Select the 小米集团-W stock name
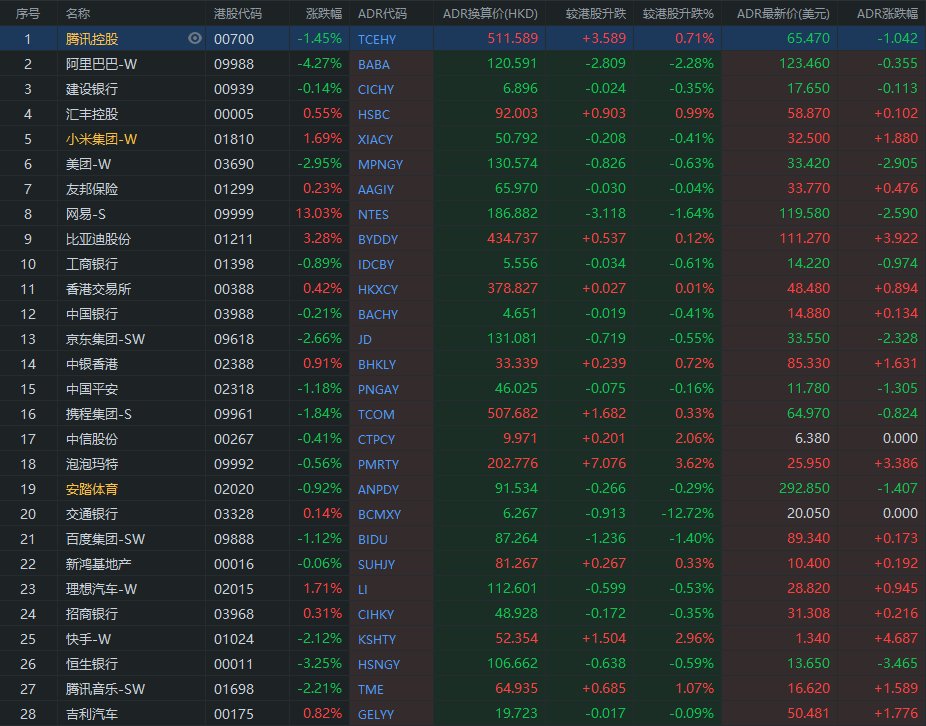The image size is (926, 726). point(102,139)
